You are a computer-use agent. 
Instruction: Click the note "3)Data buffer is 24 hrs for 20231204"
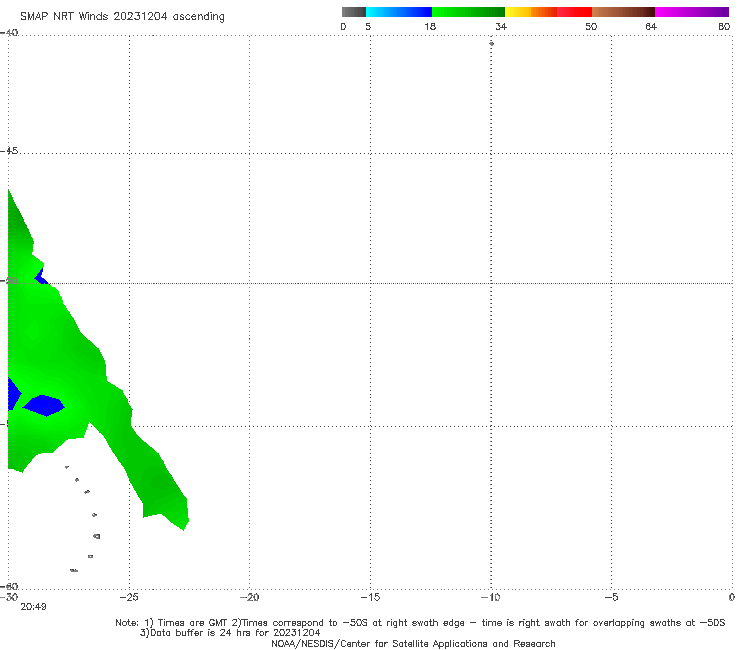(230, 633)
